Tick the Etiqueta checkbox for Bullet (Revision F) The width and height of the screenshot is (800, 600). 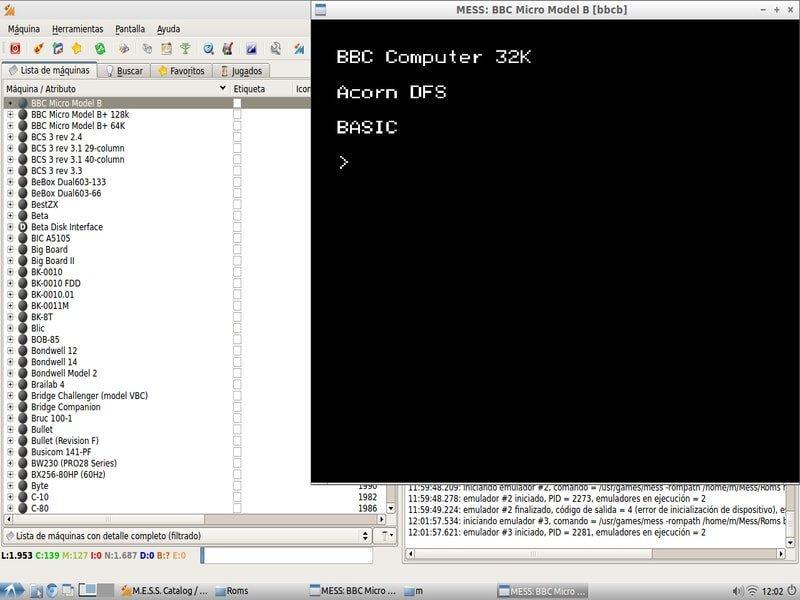click(x=237, y=441)
